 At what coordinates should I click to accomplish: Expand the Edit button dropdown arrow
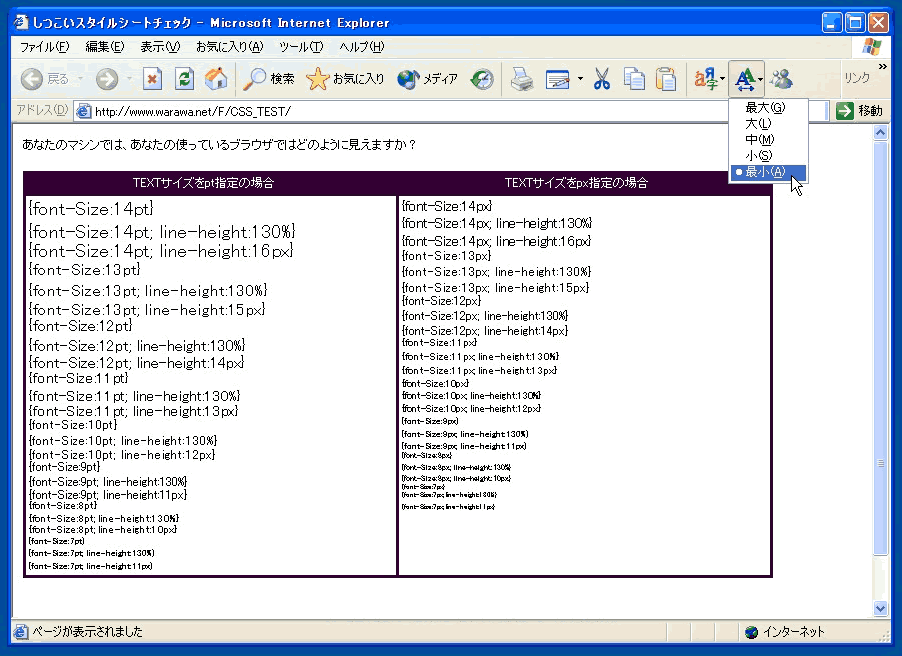point(580,79)
